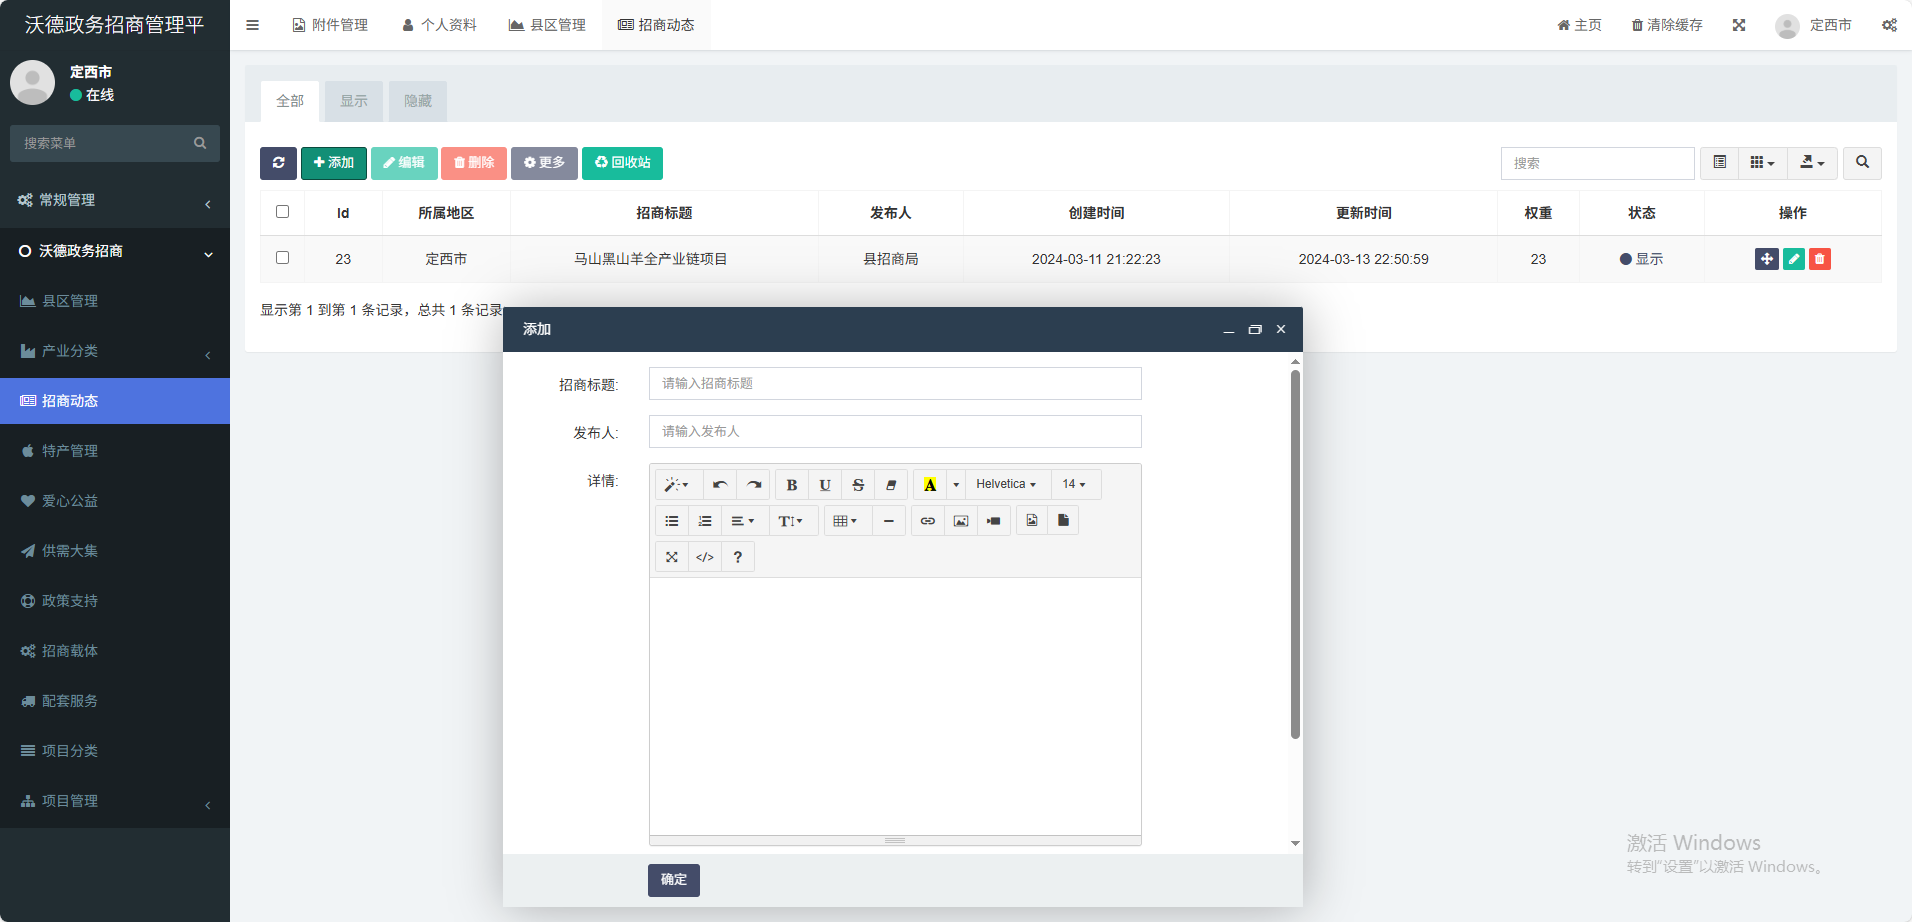Click the yellow highlight color button

coord(929,485)
